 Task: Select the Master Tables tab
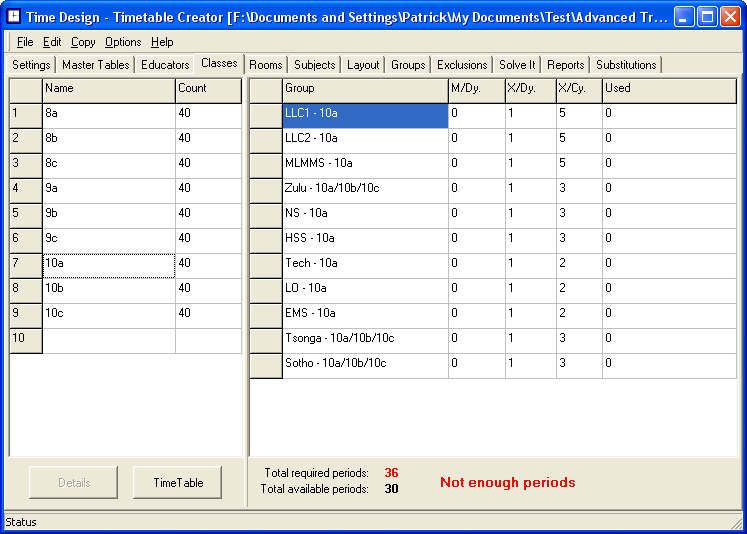click(x=95, y=65)
